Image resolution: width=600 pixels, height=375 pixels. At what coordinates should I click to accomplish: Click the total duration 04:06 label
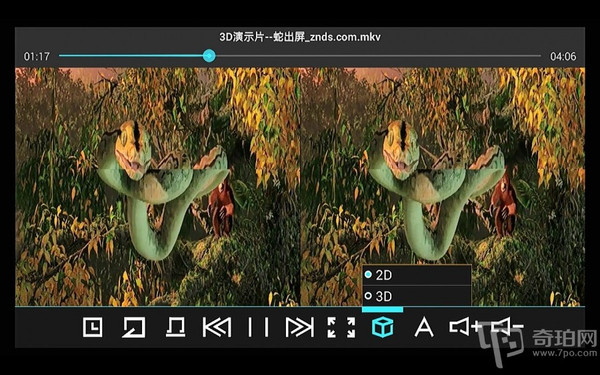(563, 57)
